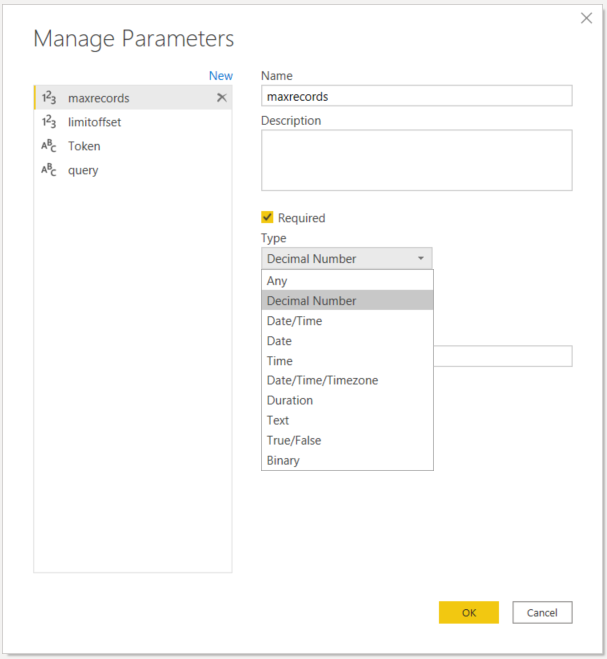Click the Cancel button
The image size is (607, 659).
[x=542, y=612]
